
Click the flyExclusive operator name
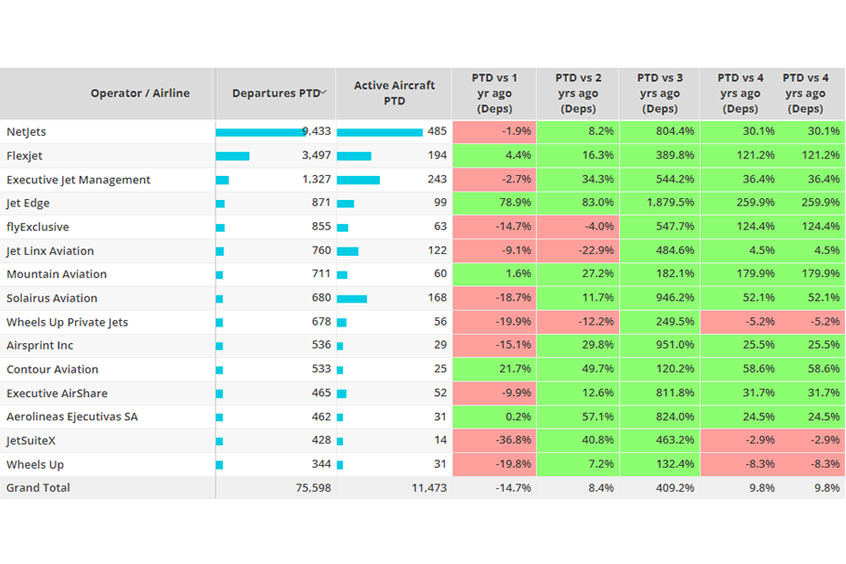pos(37,227)
